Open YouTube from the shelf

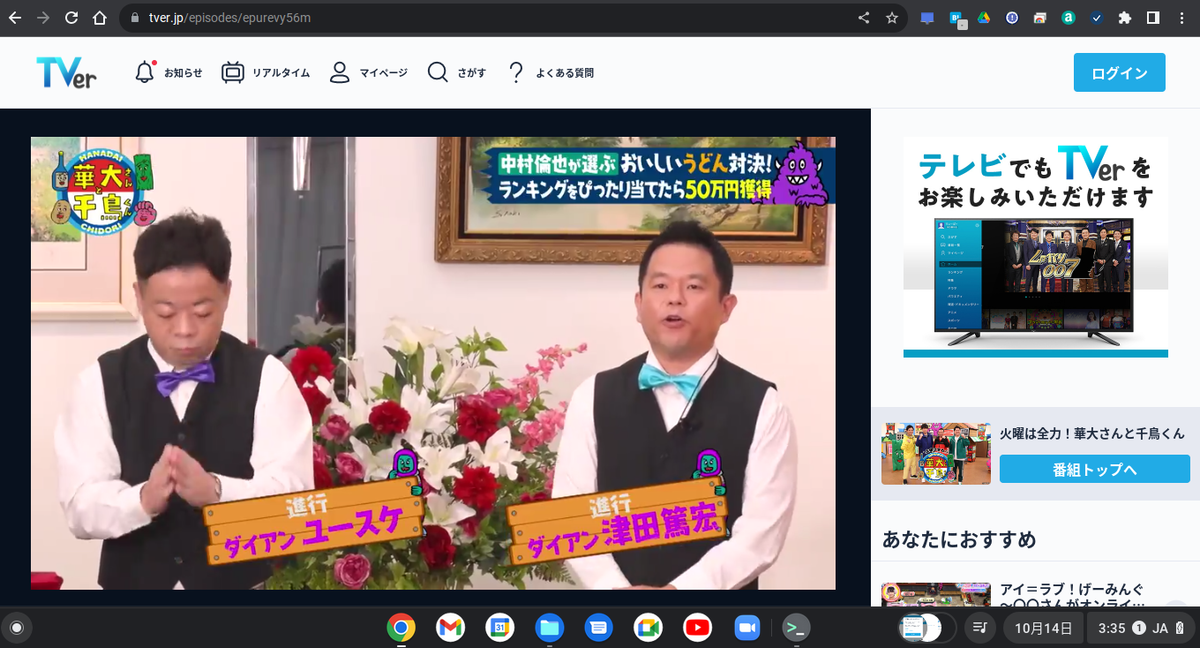(697, 628)
